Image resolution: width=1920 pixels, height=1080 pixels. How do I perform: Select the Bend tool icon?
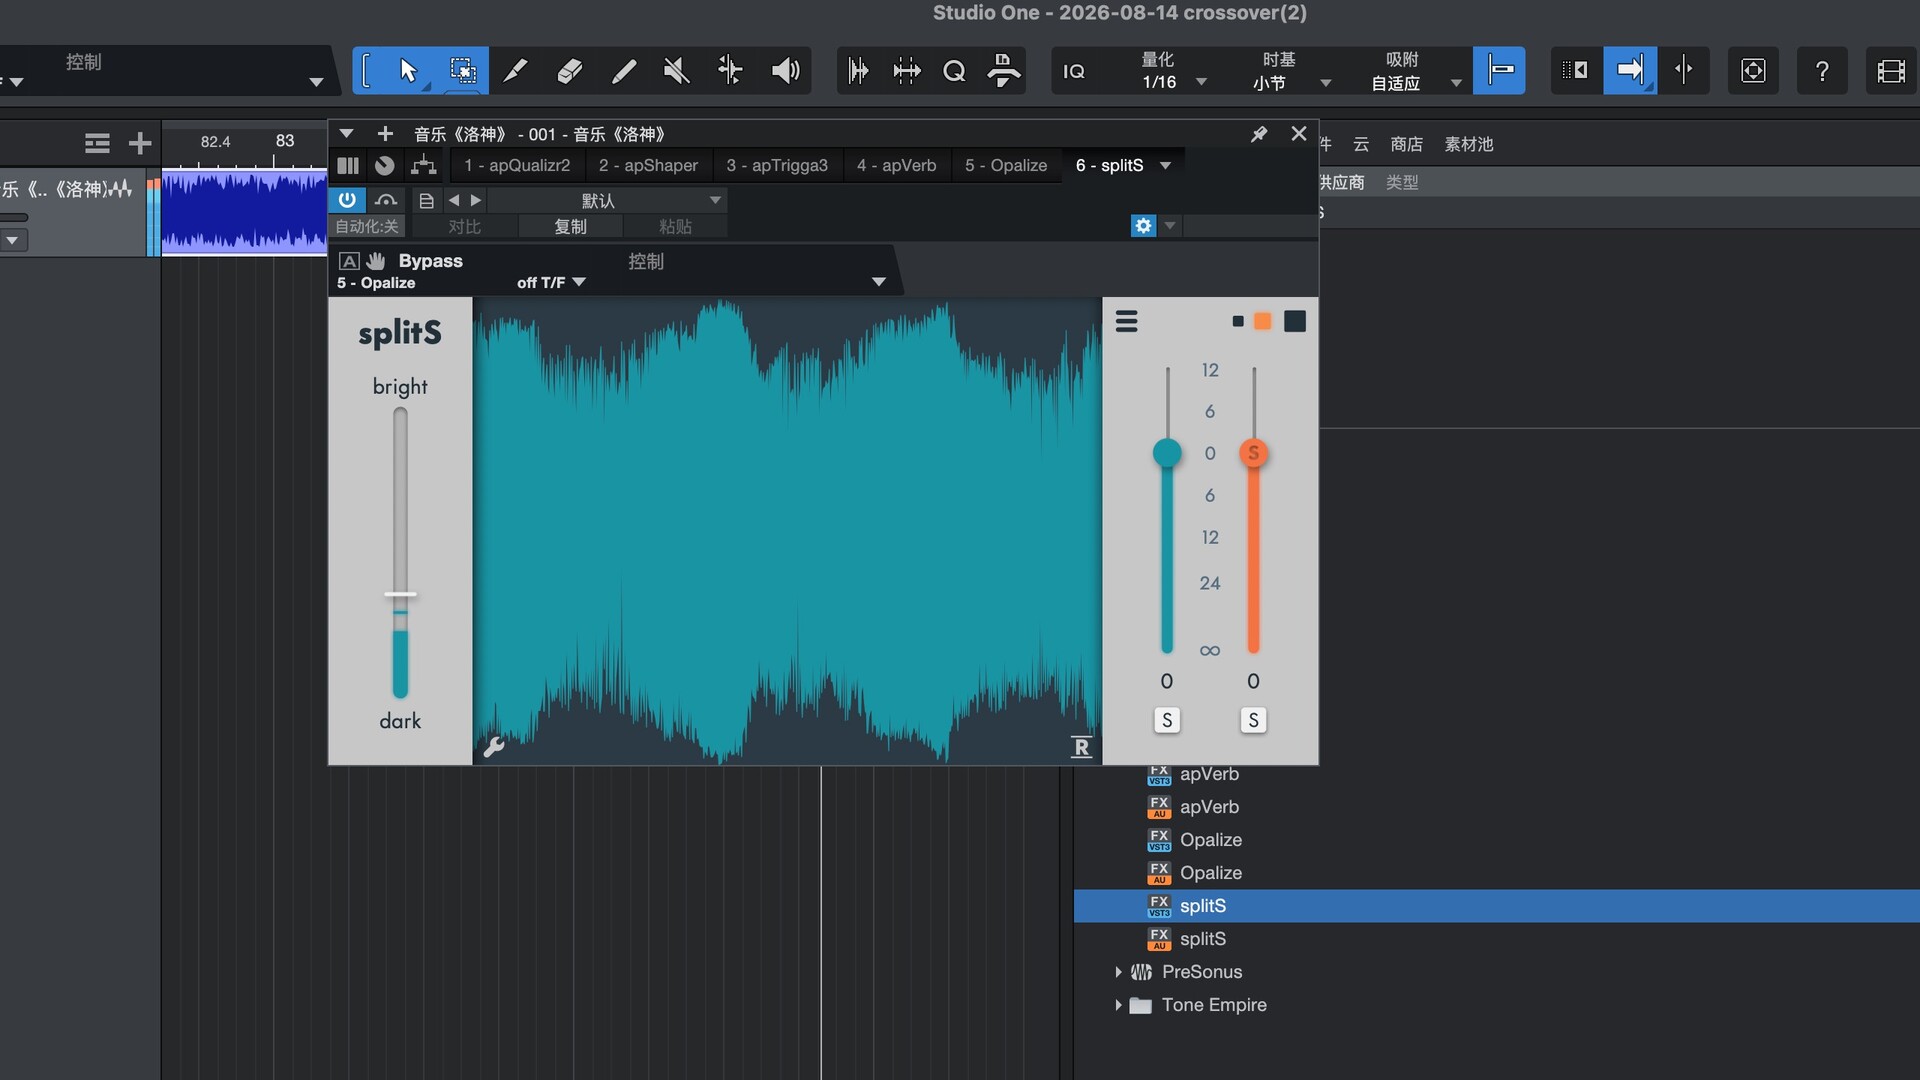coord(731,70)
